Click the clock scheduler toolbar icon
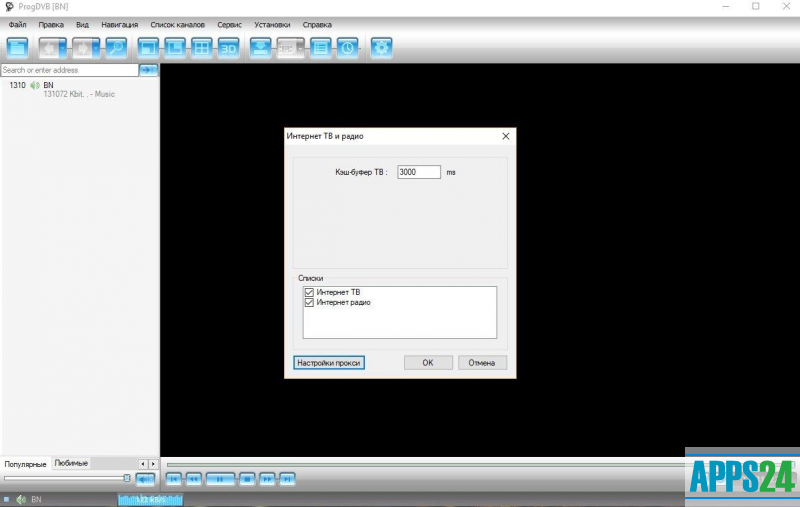The width and height of the screenshot is (800, 507). tap(346, 47)
